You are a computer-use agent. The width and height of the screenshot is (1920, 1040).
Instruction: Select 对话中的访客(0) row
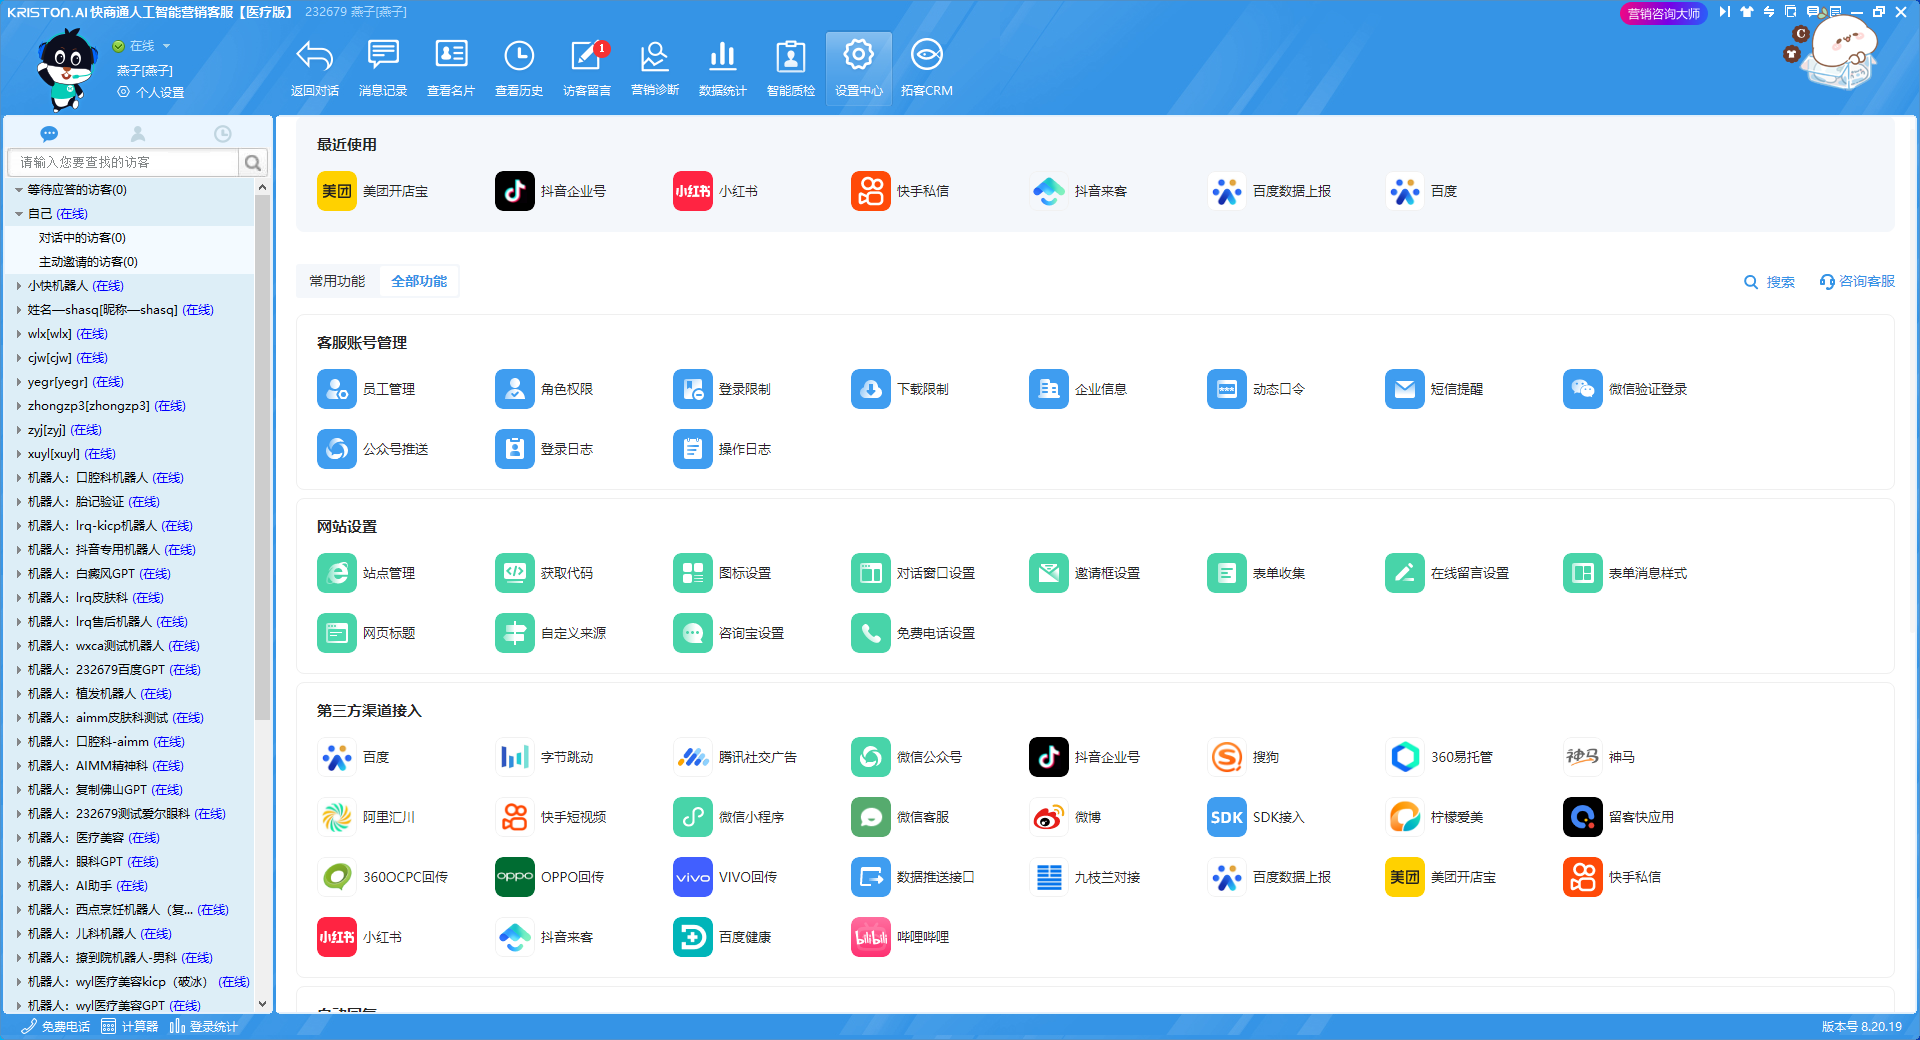click(x=130, y=238)
